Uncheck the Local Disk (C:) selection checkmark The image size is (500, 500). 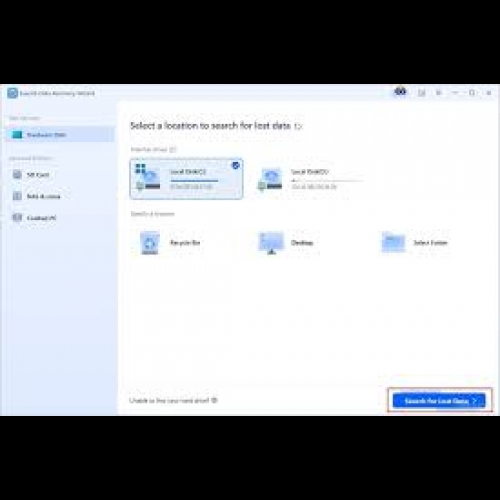coord(235,165)
